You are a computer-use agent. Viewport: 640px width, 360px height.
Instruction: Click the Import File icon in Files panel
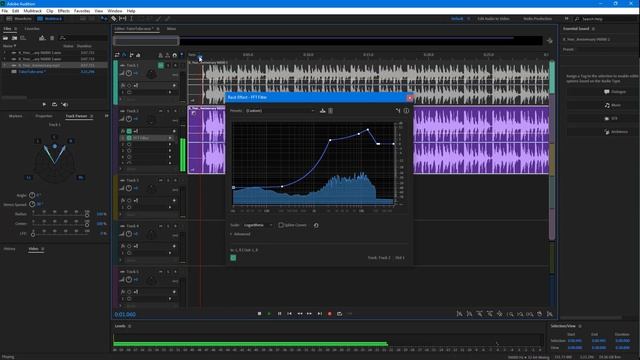(14, 38)
